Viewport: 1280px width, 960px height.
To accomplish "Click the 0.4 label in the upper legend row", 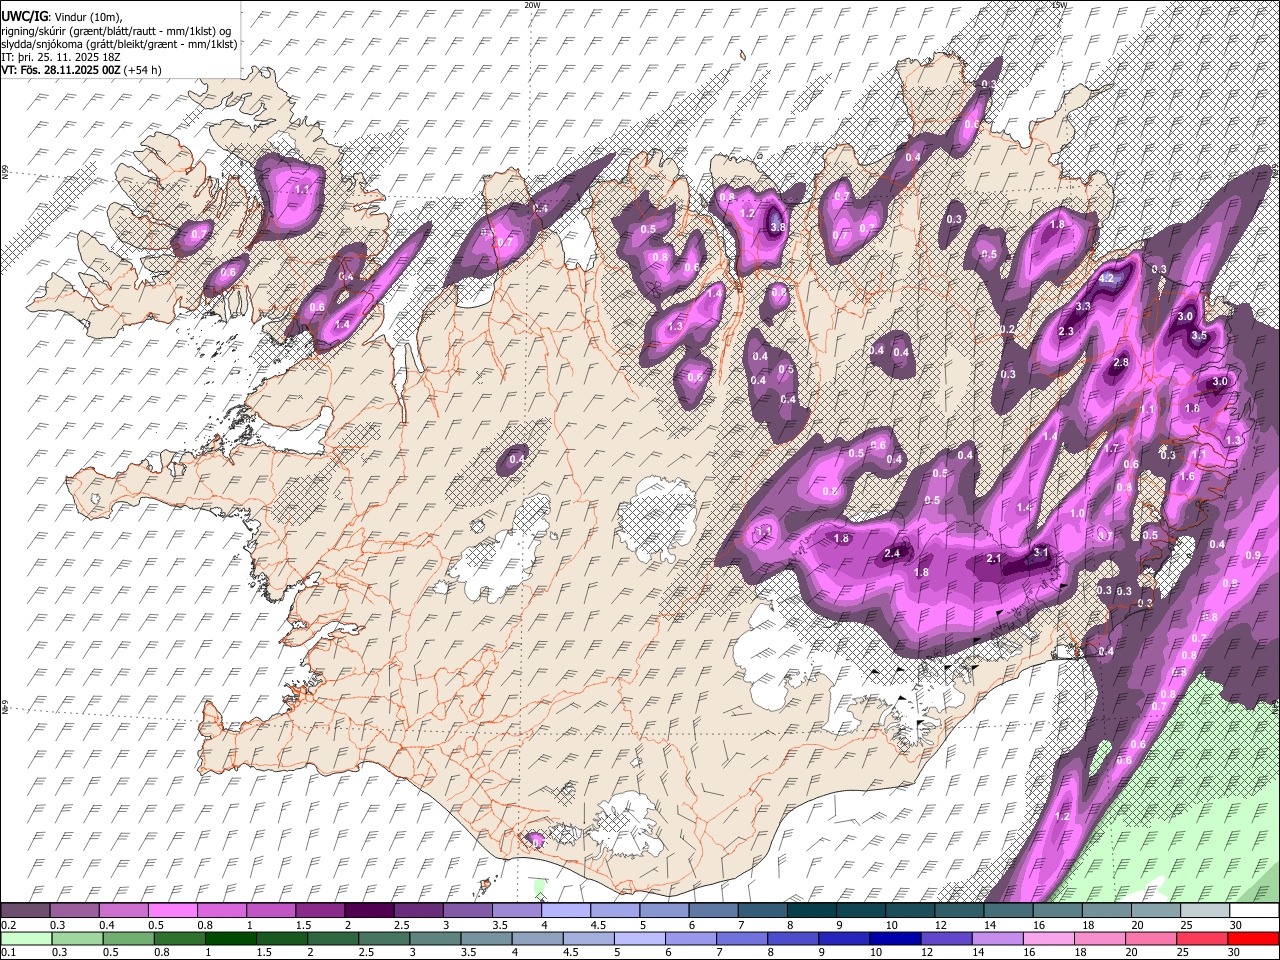I will click(x=105, y=925).
